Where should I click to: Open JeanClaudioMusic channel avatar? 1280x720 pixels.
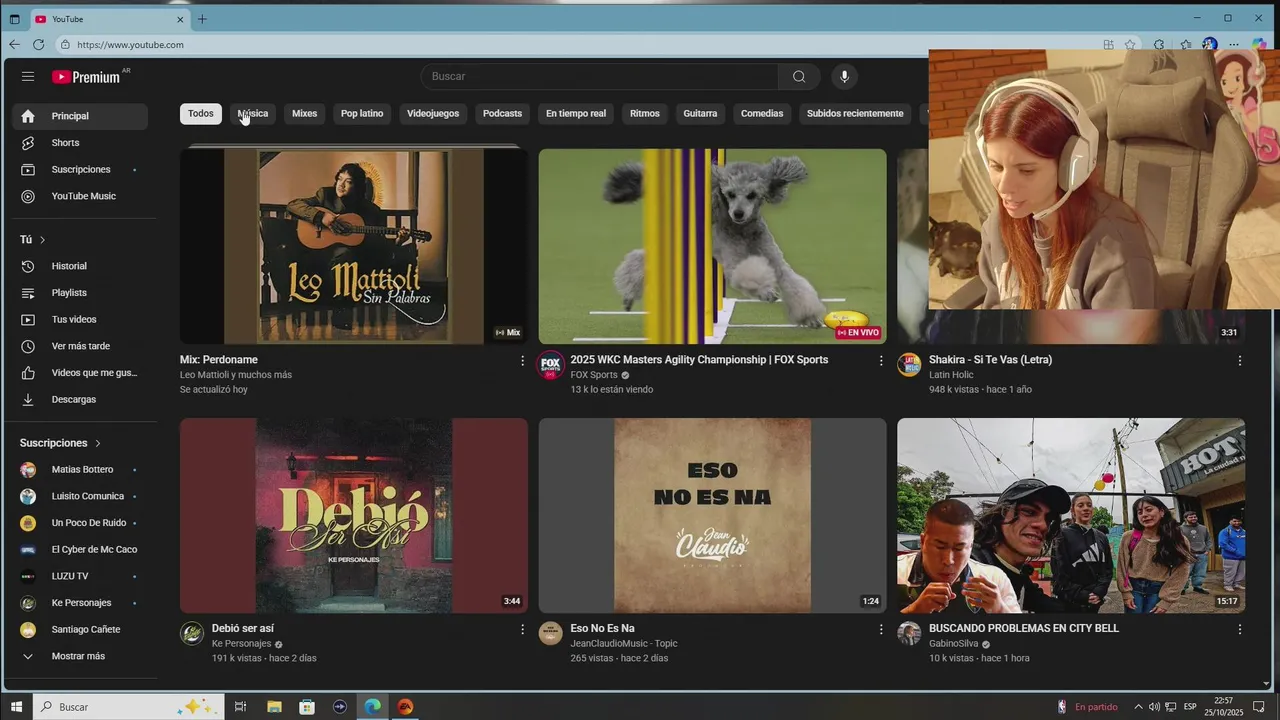coord(551,634)
